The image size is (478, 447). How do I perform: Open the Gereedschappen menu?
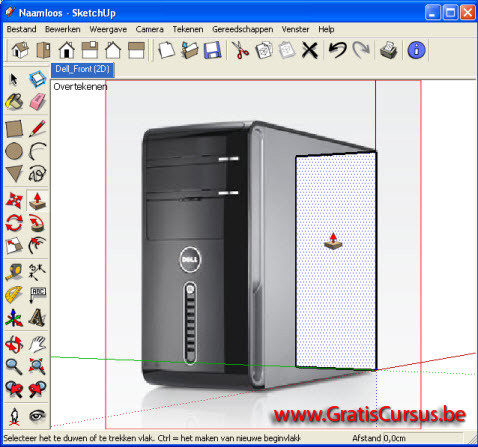(243, 29)
